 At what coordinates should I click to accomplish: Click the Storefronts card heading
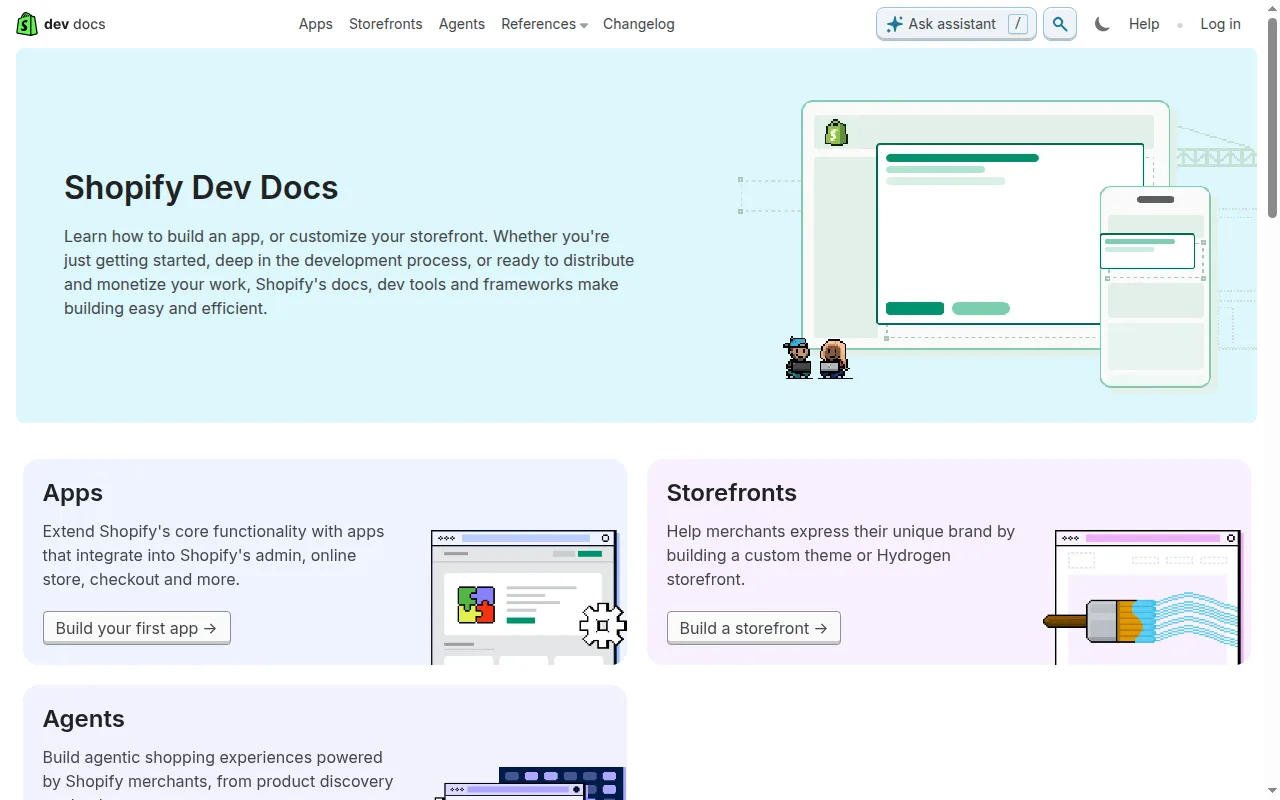(x=732, y=493)
